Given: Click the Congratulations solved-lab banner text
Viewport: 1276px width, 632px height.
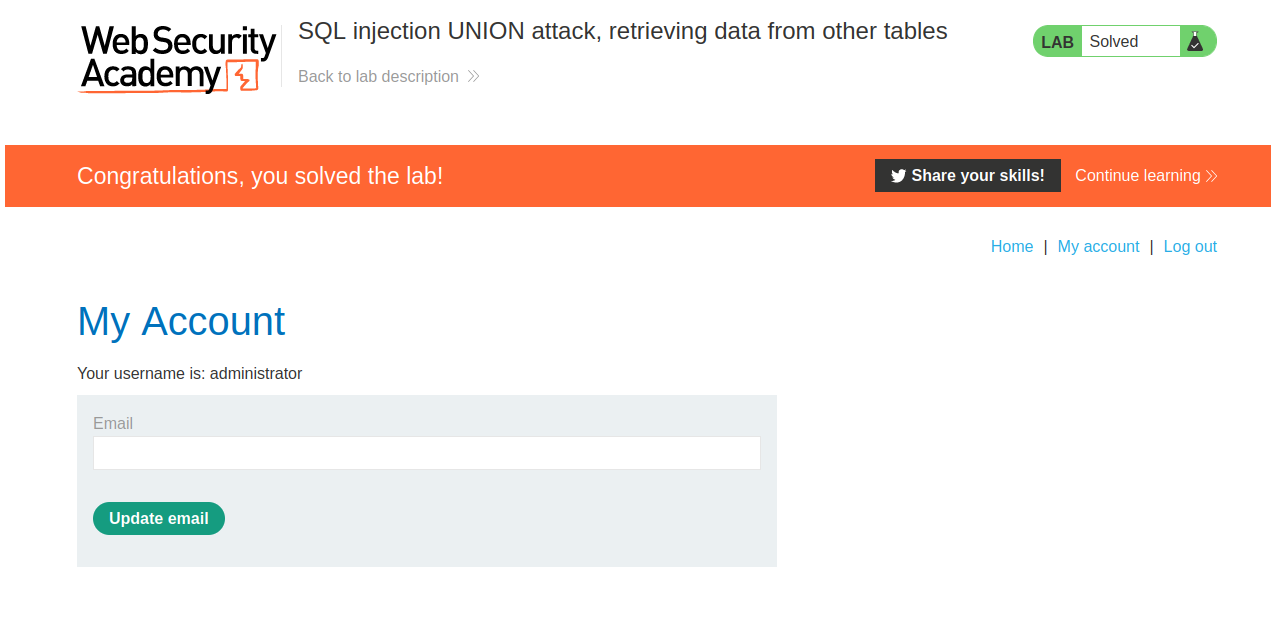Looking at the screenshot, I should point(260,176).
